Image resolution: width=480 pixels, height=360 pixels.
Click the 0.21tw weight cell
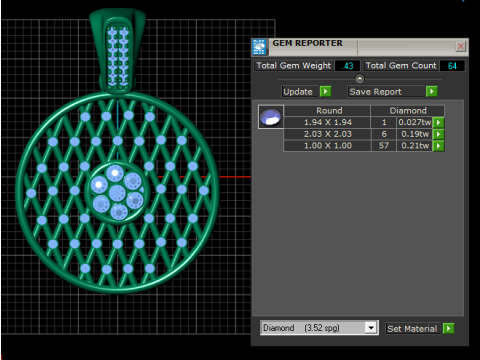pyautogui.click(x=415, y=146)
